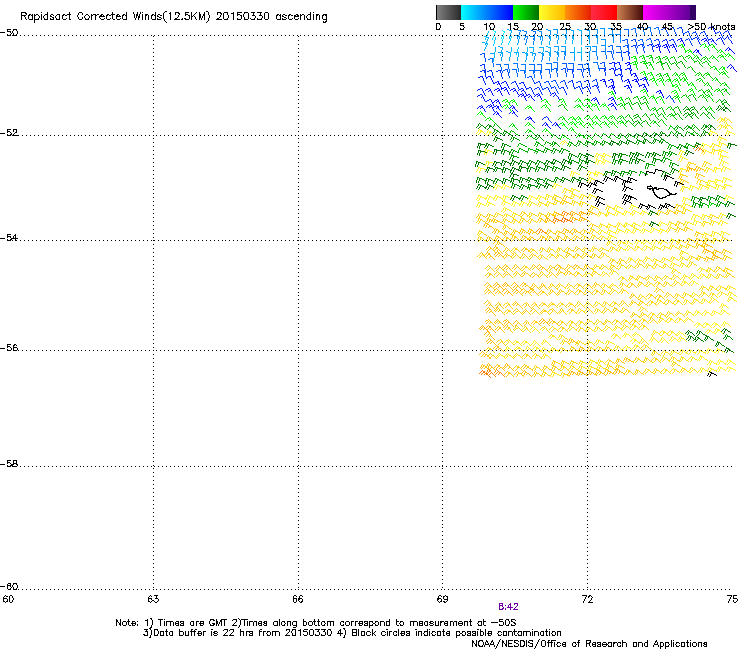Click the green 15-20 knots color swatch

526,12
